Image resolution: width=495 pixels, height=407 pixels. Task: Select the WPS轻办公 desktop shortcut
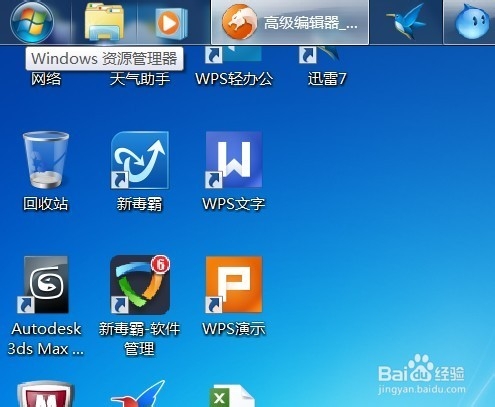coord(234,55)
